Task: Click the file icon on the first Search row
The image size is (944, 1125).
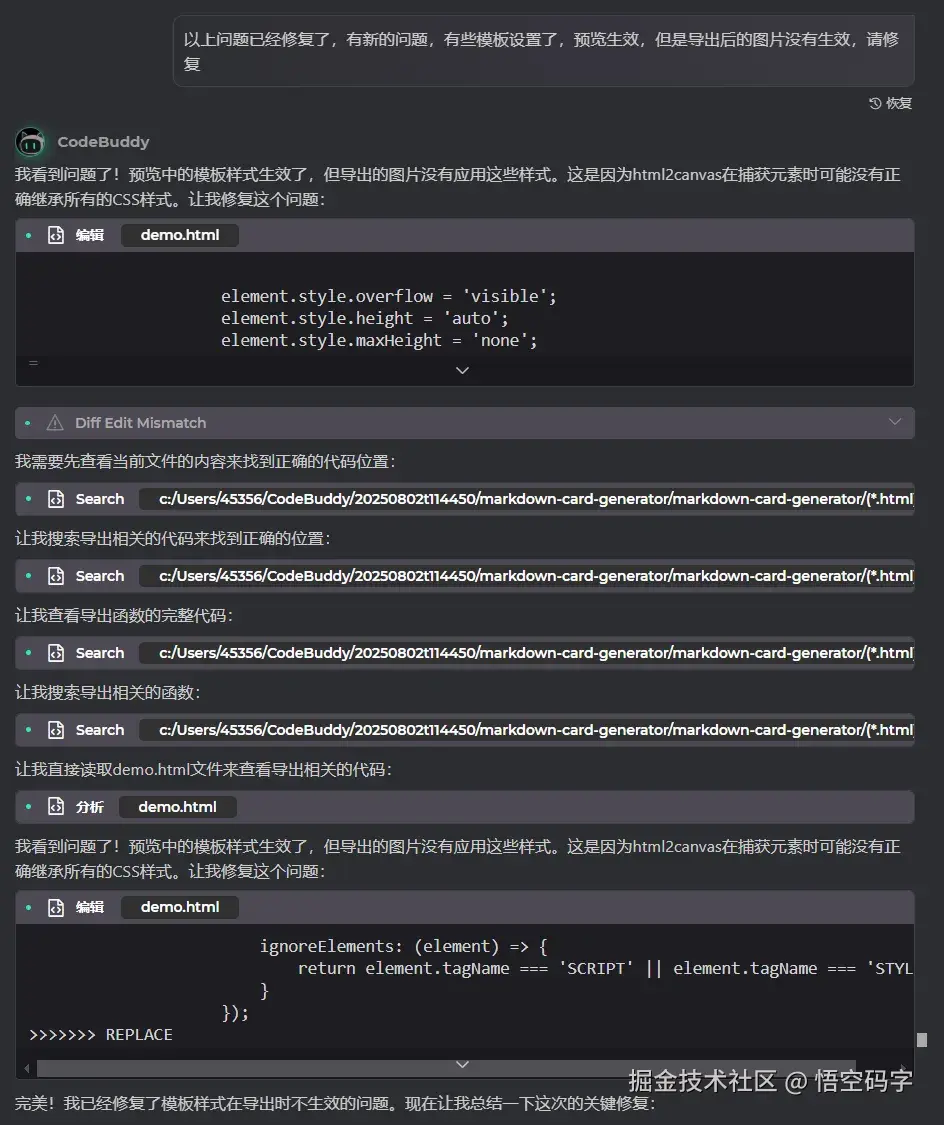Action: tap(56, 498)
